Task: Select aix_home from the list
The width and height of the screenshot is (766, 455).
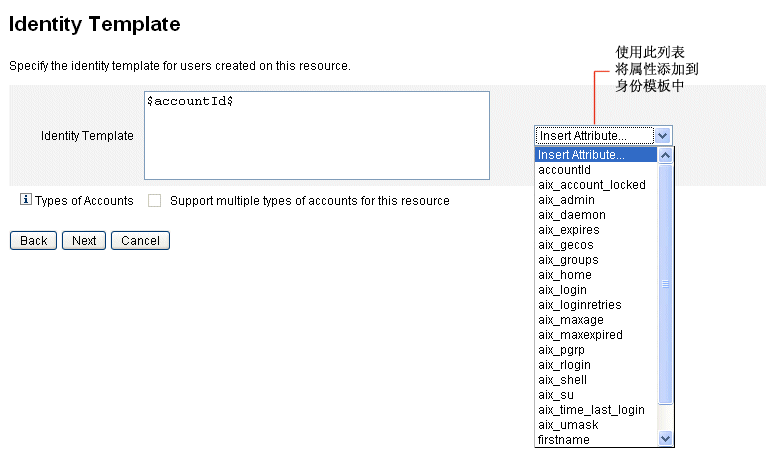Action: (x=596, y=275)
